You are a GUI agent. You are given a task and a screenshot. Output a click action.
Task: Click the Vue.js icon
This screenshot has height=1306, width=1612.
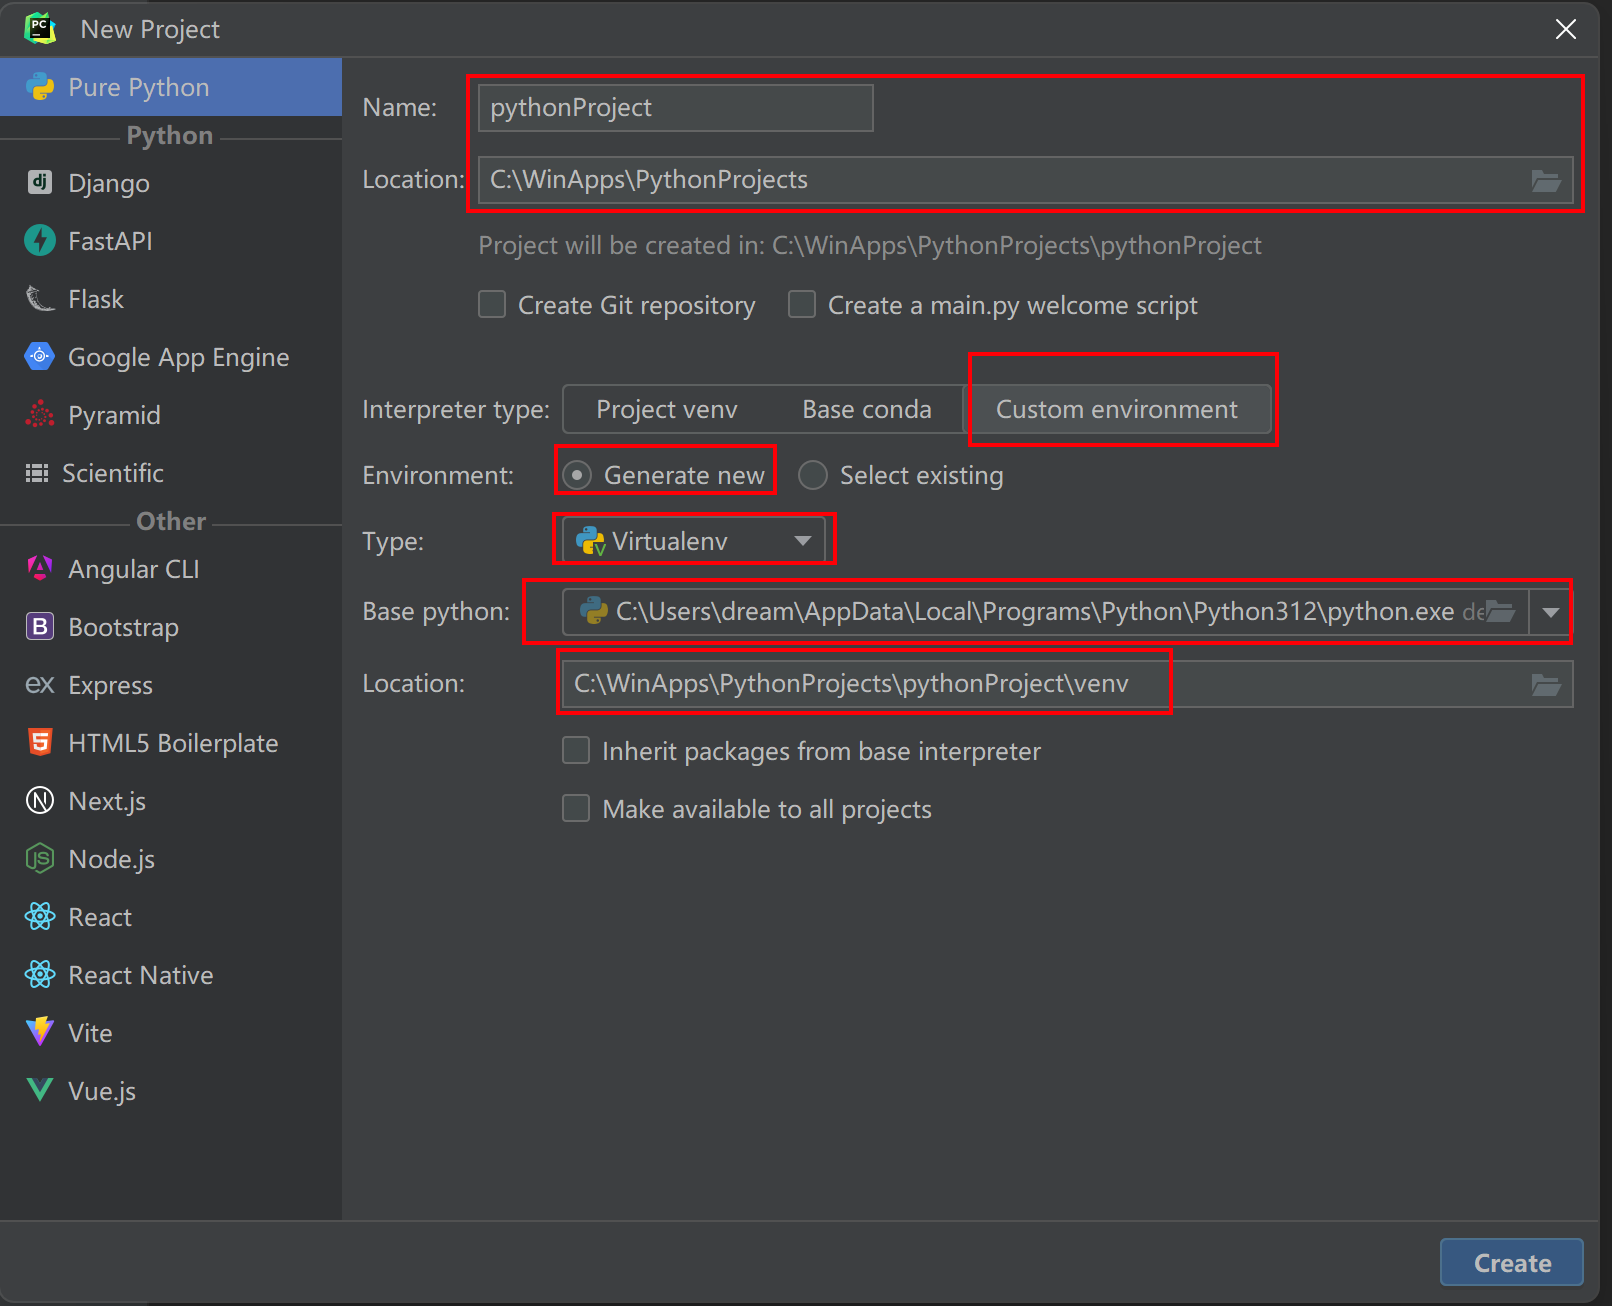coord(40,1089)
